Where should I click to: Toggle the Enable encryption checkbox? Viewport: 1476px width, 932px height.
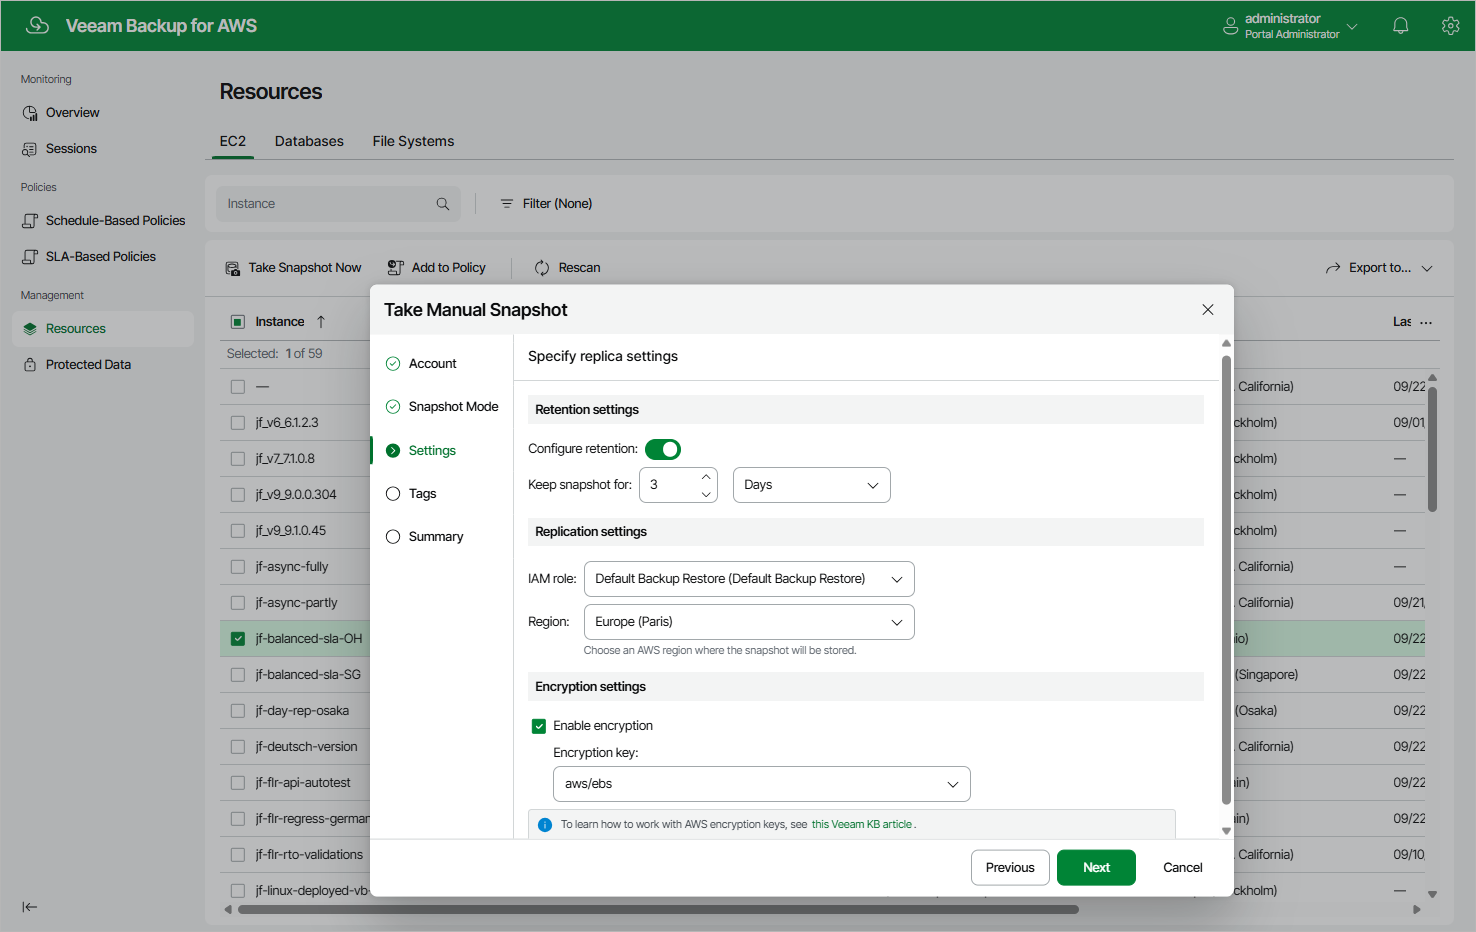[539, 726]
